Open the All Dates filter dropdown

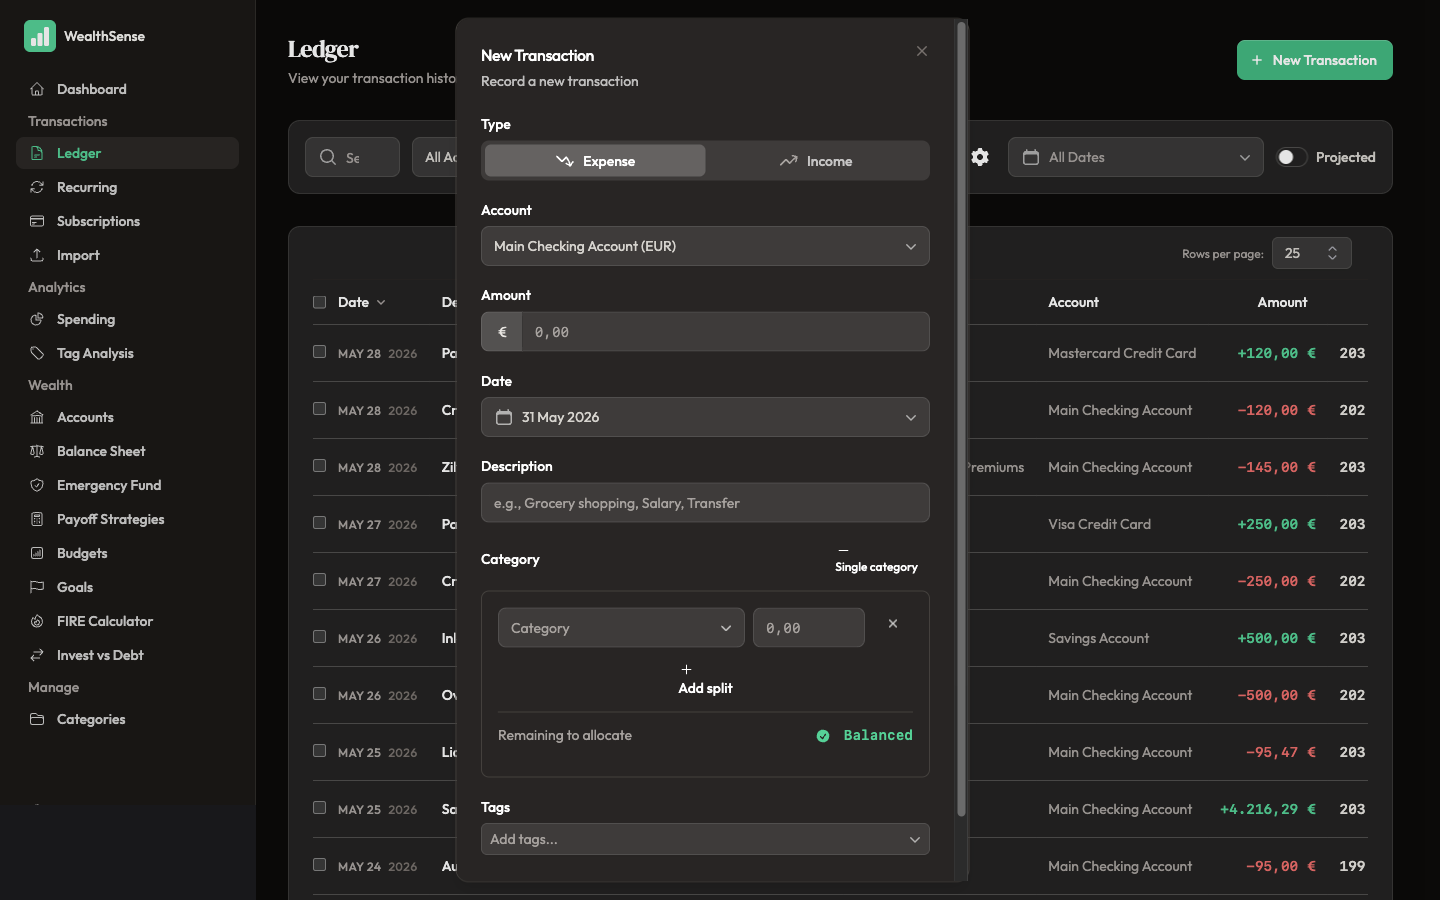tap(1135, 157)
